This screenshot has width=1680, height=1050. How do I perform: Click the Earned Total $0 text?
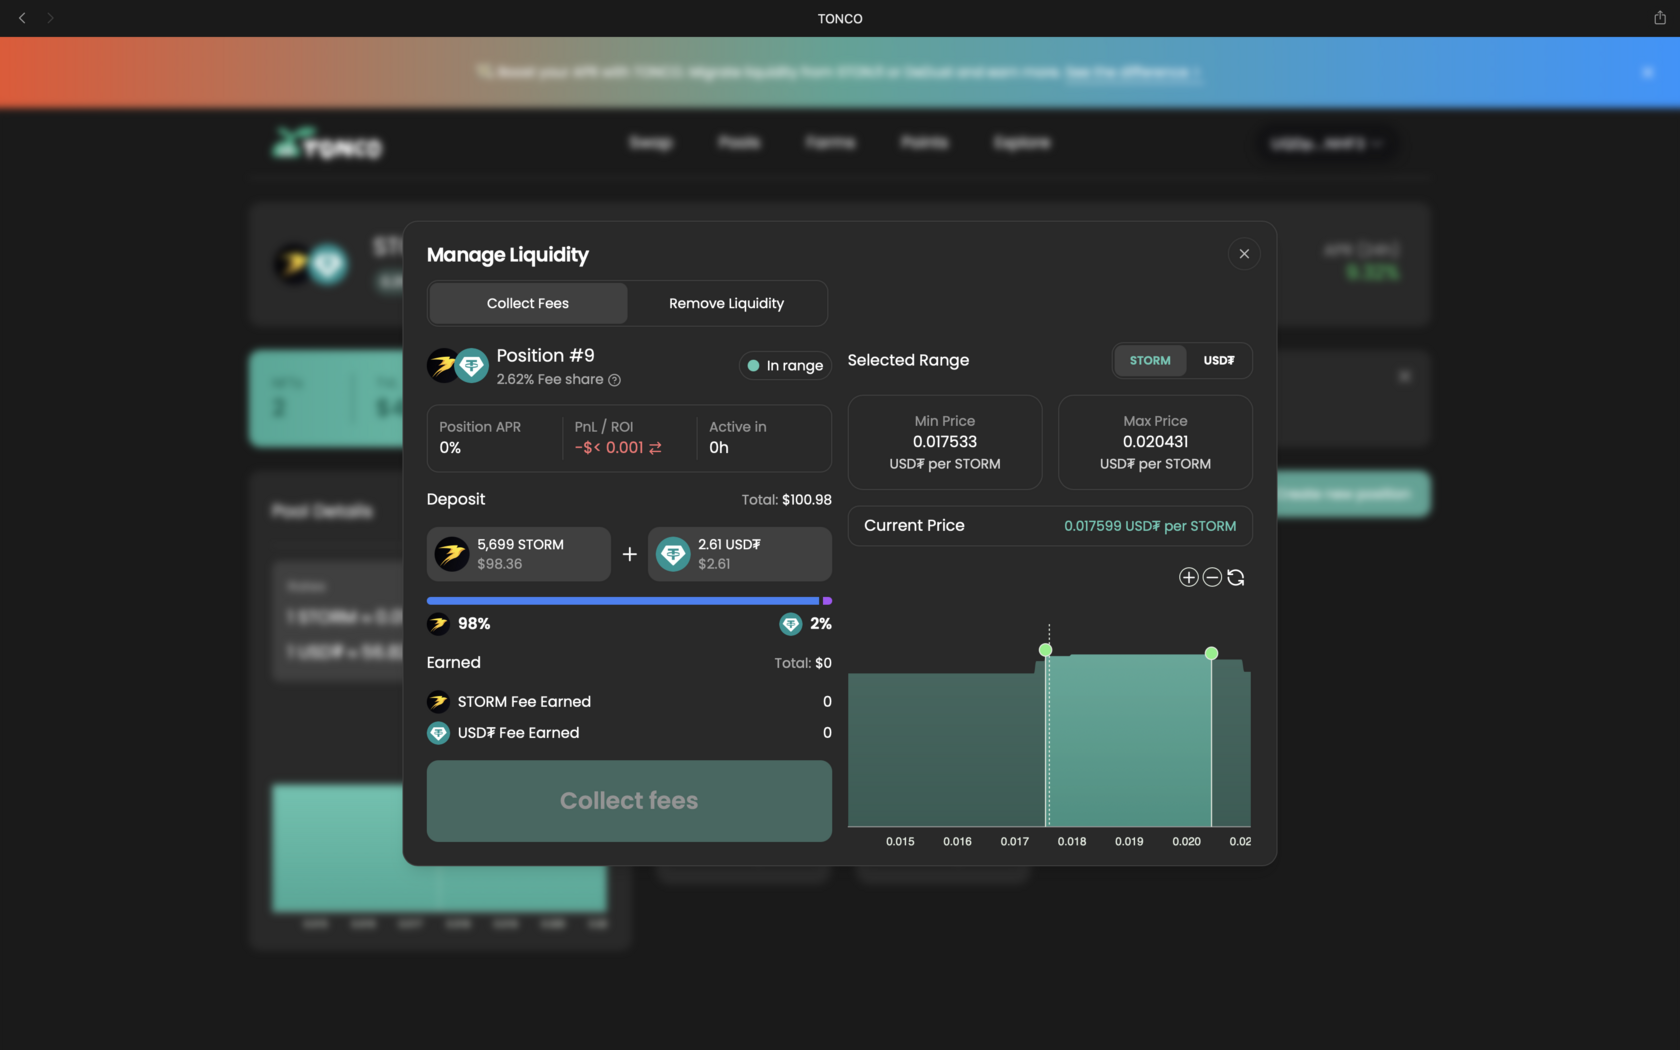tap(803, 663)
